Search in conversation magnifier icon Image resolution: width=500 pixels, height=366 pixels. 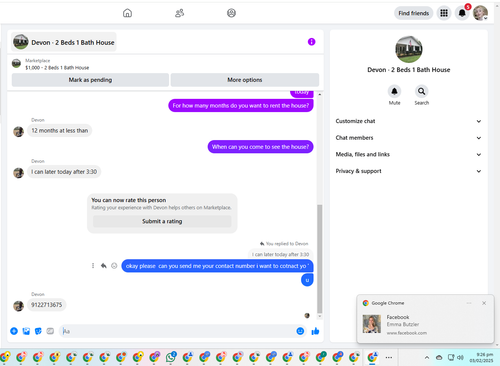pyautogui.click(x=422, y=91)
